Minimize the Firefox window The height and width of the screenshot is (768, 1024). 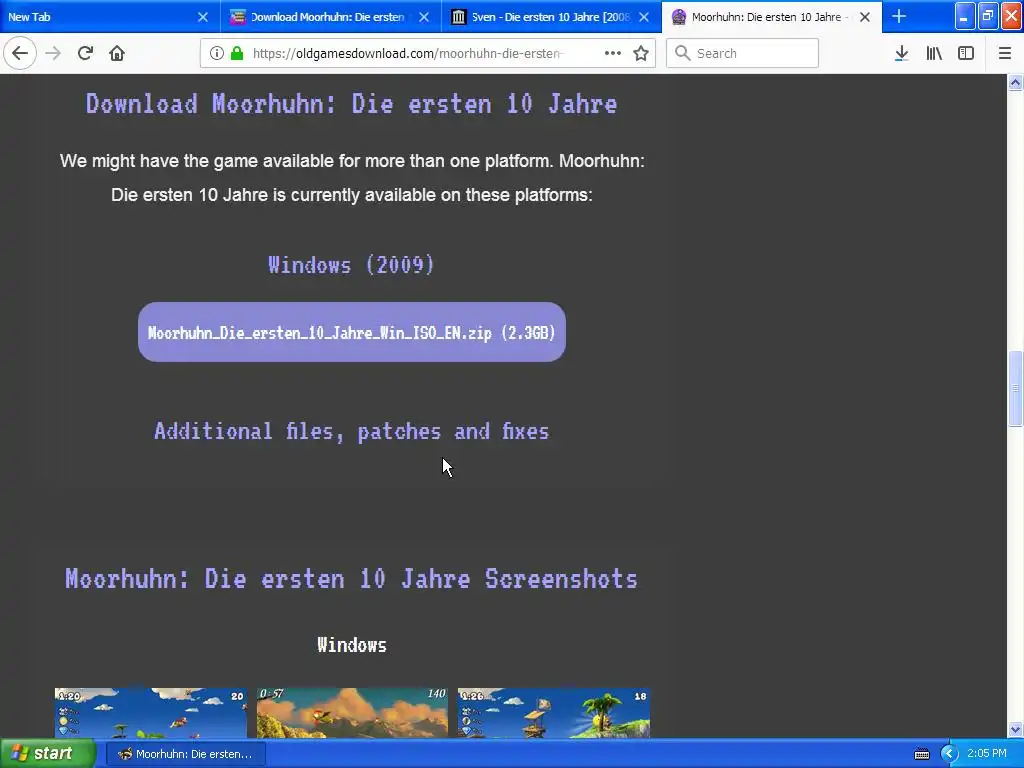coord(965,16)
